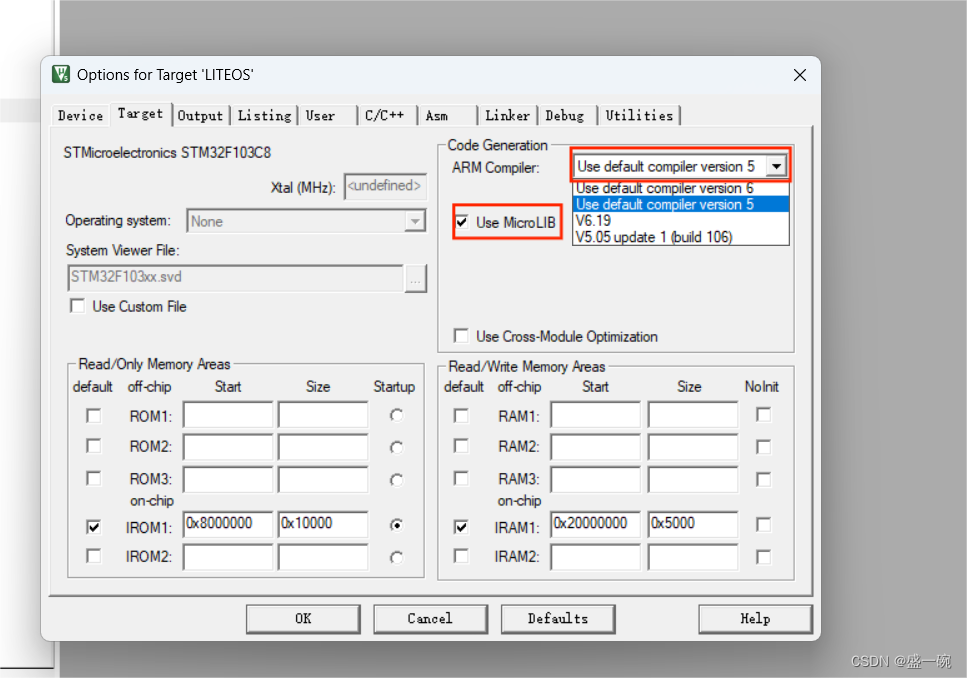Click the Defaults button
Image resolution: width=967 pixels, height=678 pixels.
[558, 619]
